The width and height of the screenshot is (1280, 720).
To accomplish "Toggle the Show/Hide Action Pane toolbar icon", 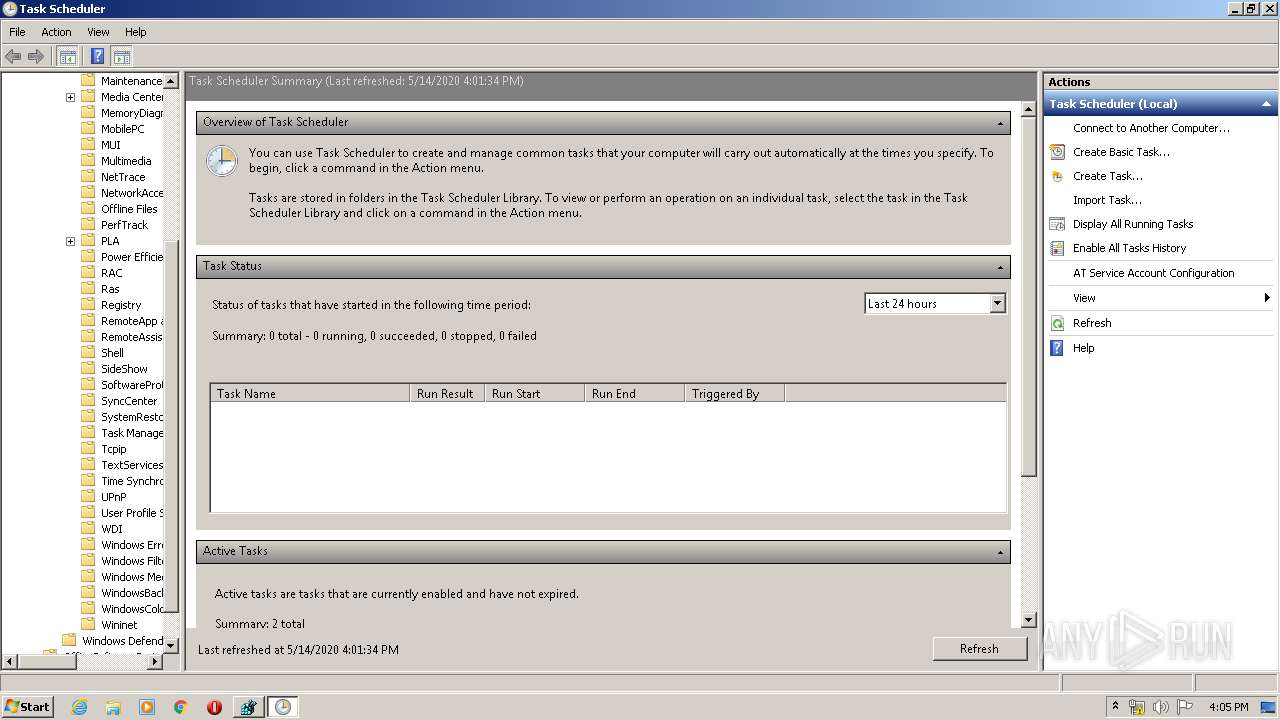I will point(122,56).
